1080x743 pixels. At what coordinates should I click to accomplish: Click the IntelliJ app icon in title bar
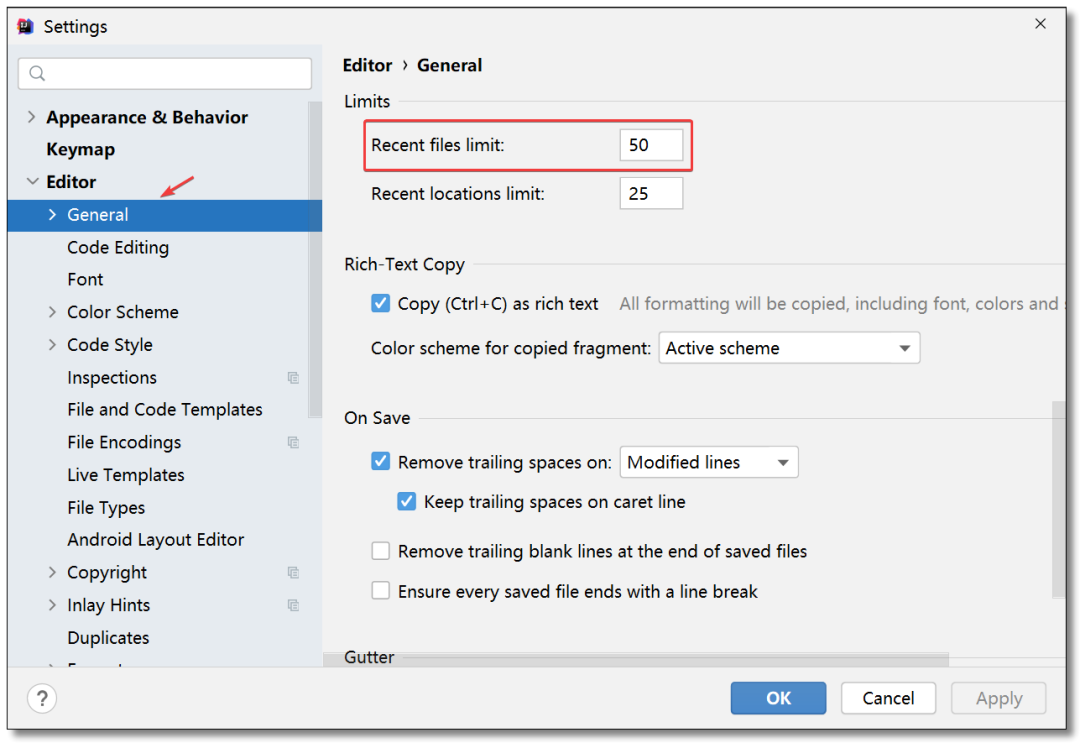pyautogui.click(x=25, y=26)
